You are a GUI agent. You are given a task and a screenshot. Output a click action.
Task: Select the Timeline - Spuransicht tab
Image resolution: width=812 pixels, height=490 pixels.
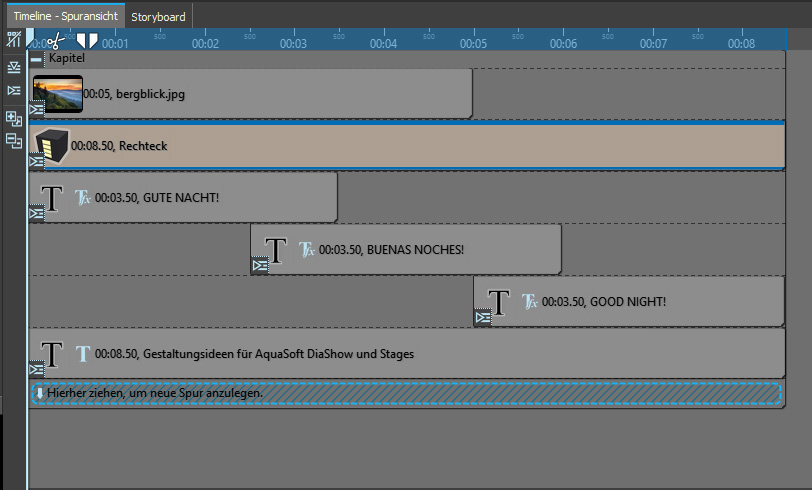point(66,16)
